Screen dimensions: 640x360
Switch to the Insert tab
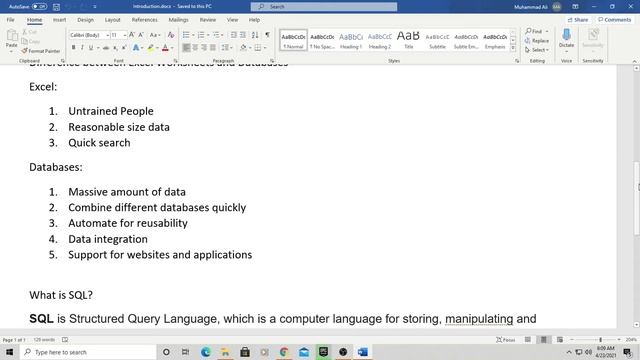coord(59,20)
